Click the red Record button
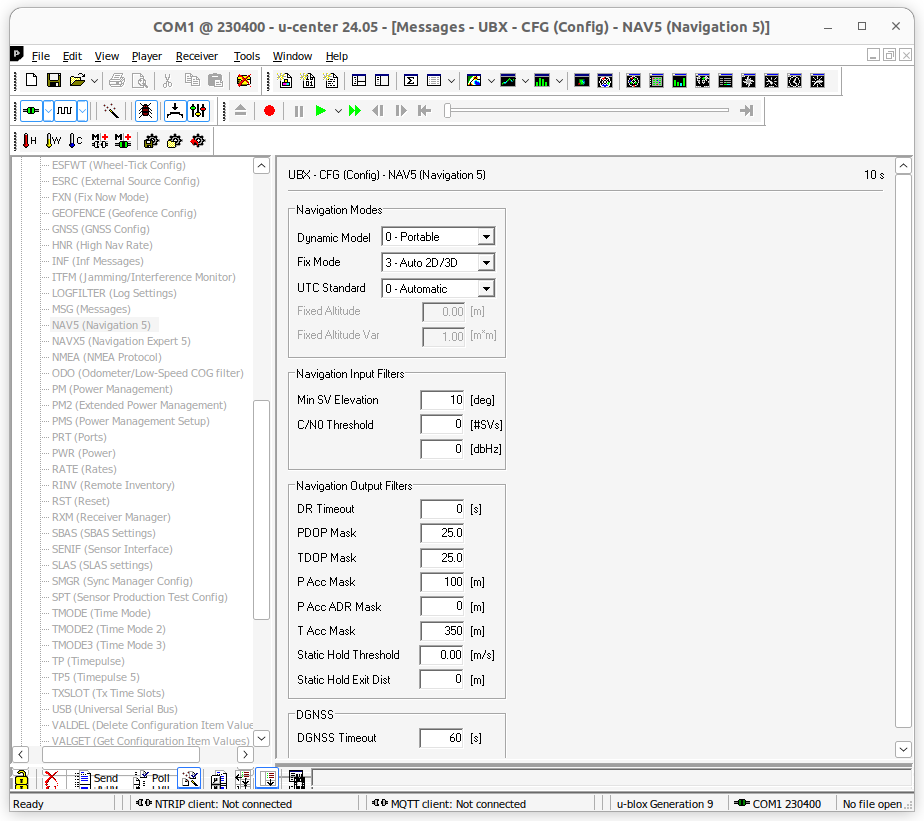The height and width of the screenshot is (821, 924). coord(269,111)
